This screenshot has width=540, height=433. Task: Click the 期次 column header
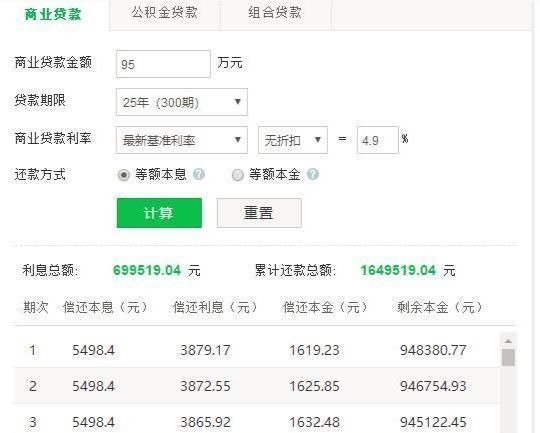click(x=36, y=307)
